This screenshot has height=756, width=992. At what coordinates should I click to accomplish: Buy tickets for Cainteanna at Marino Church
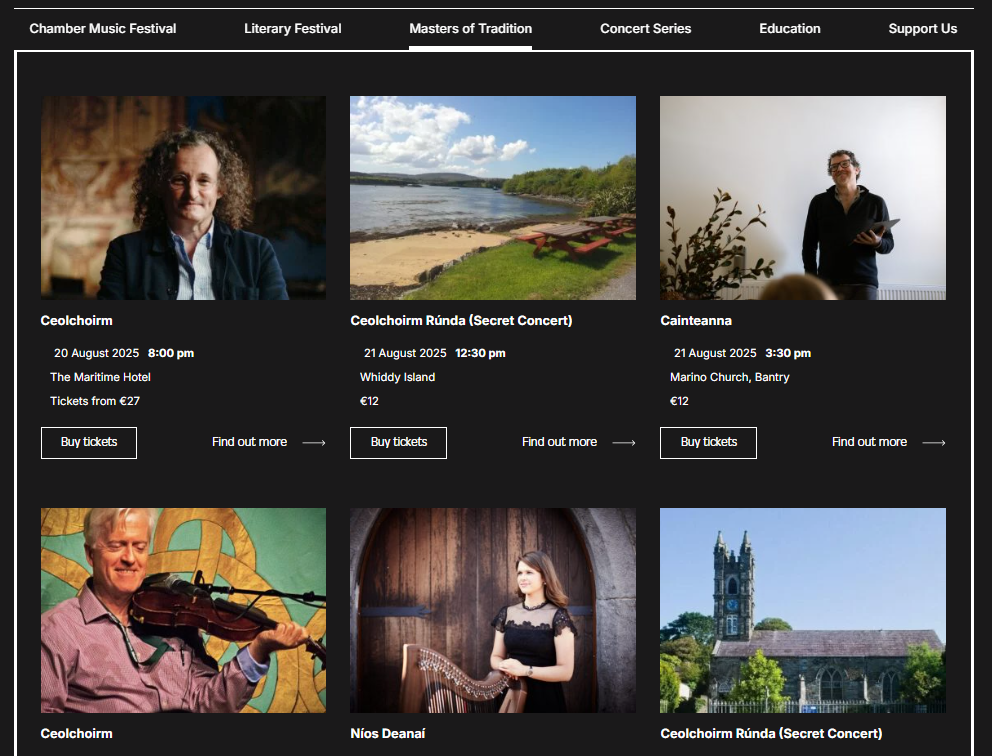pyautogui.click(x=709, y=442)
